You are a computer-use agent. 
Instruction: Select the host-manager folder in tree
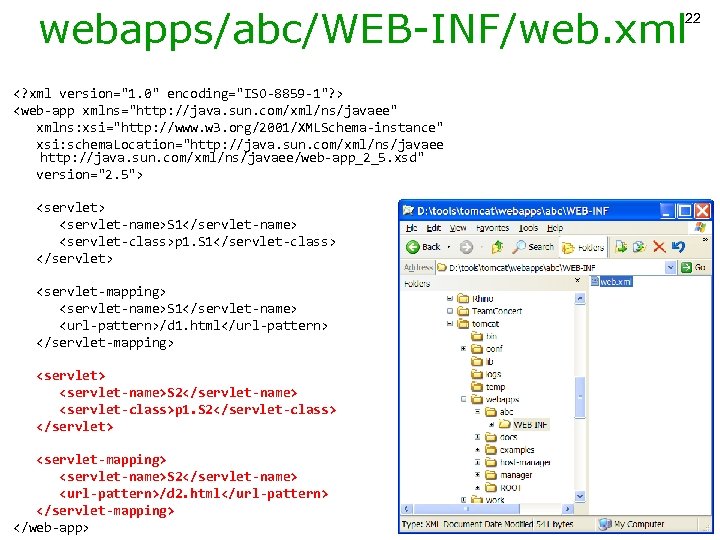pyautogui.click(x=518, y=462)
